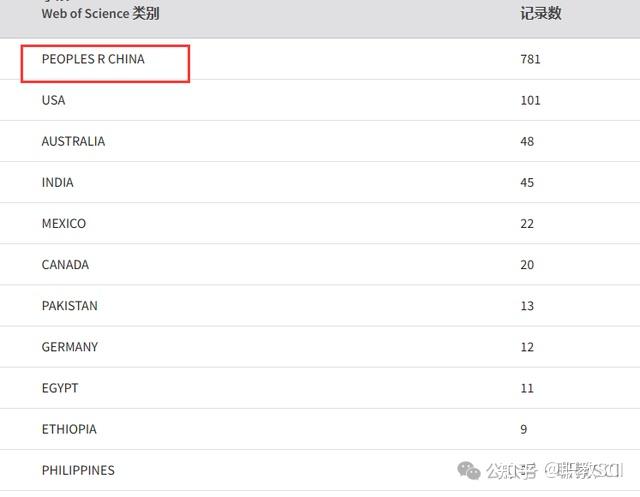The width and height of the screenshot is (640, 497).
Task: Click the 45 record count for INDIA
Action: [x=527, y=183]
